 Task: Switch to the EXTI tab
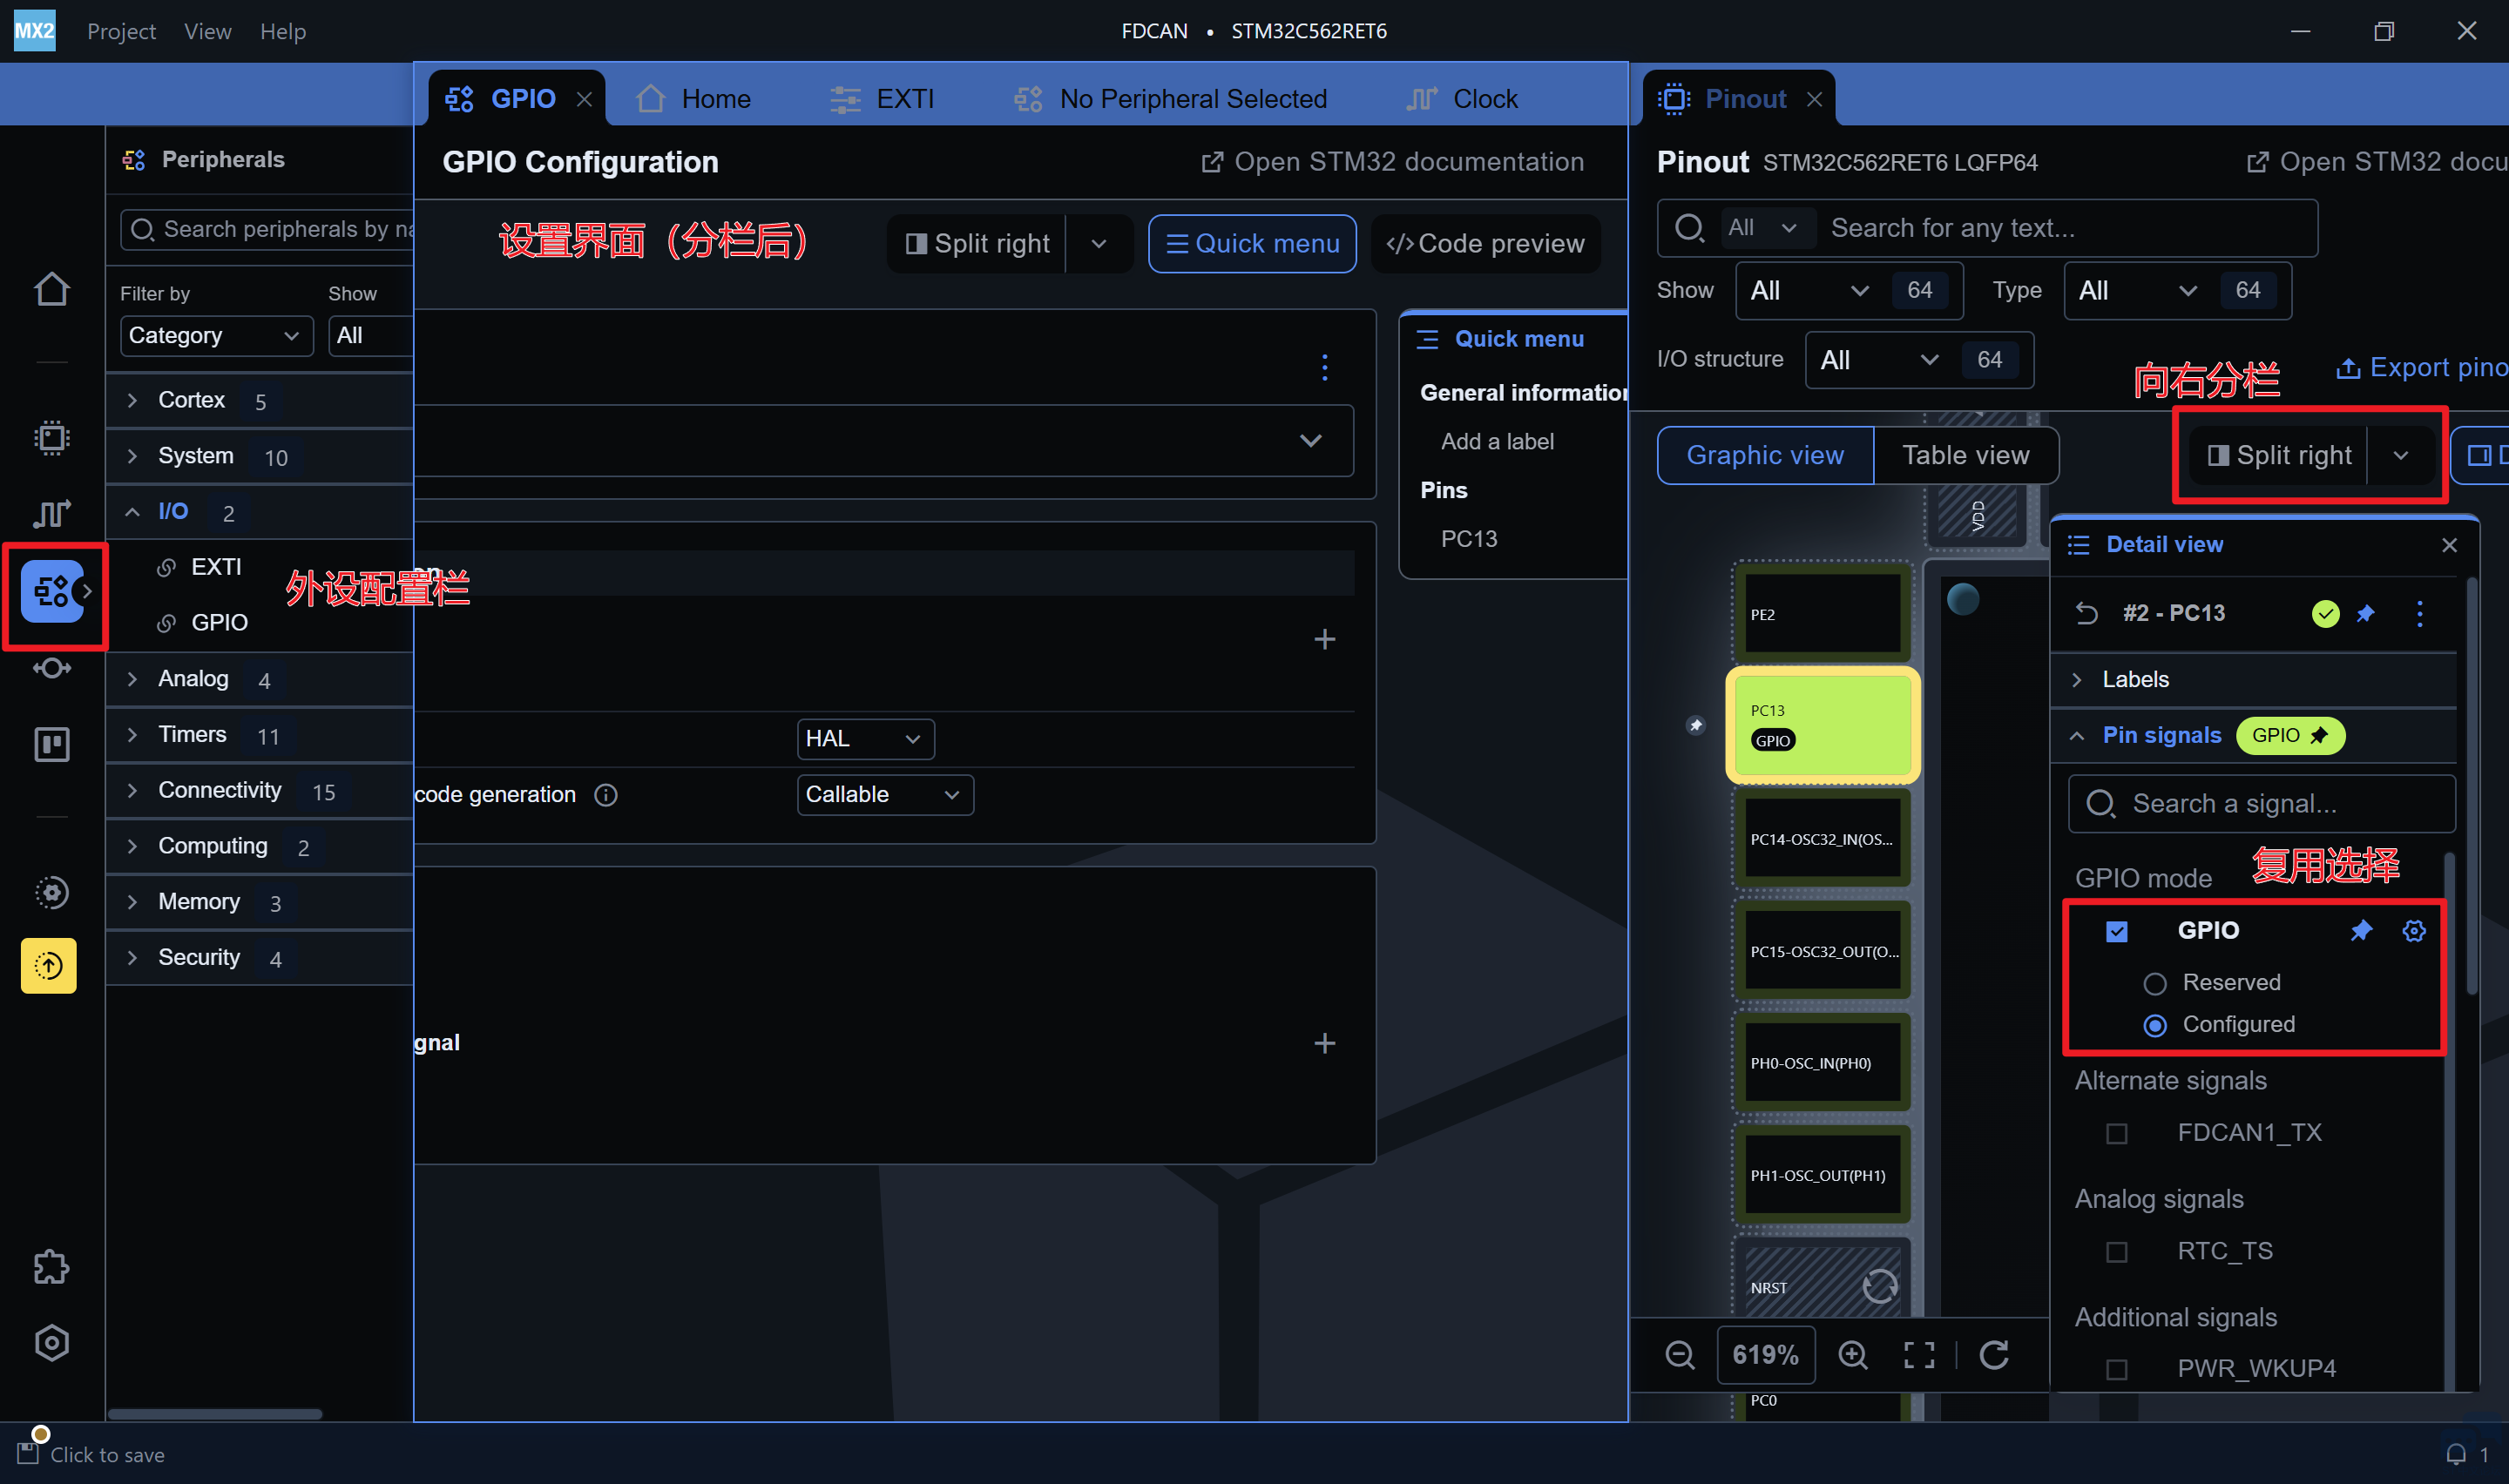[882, 99]
